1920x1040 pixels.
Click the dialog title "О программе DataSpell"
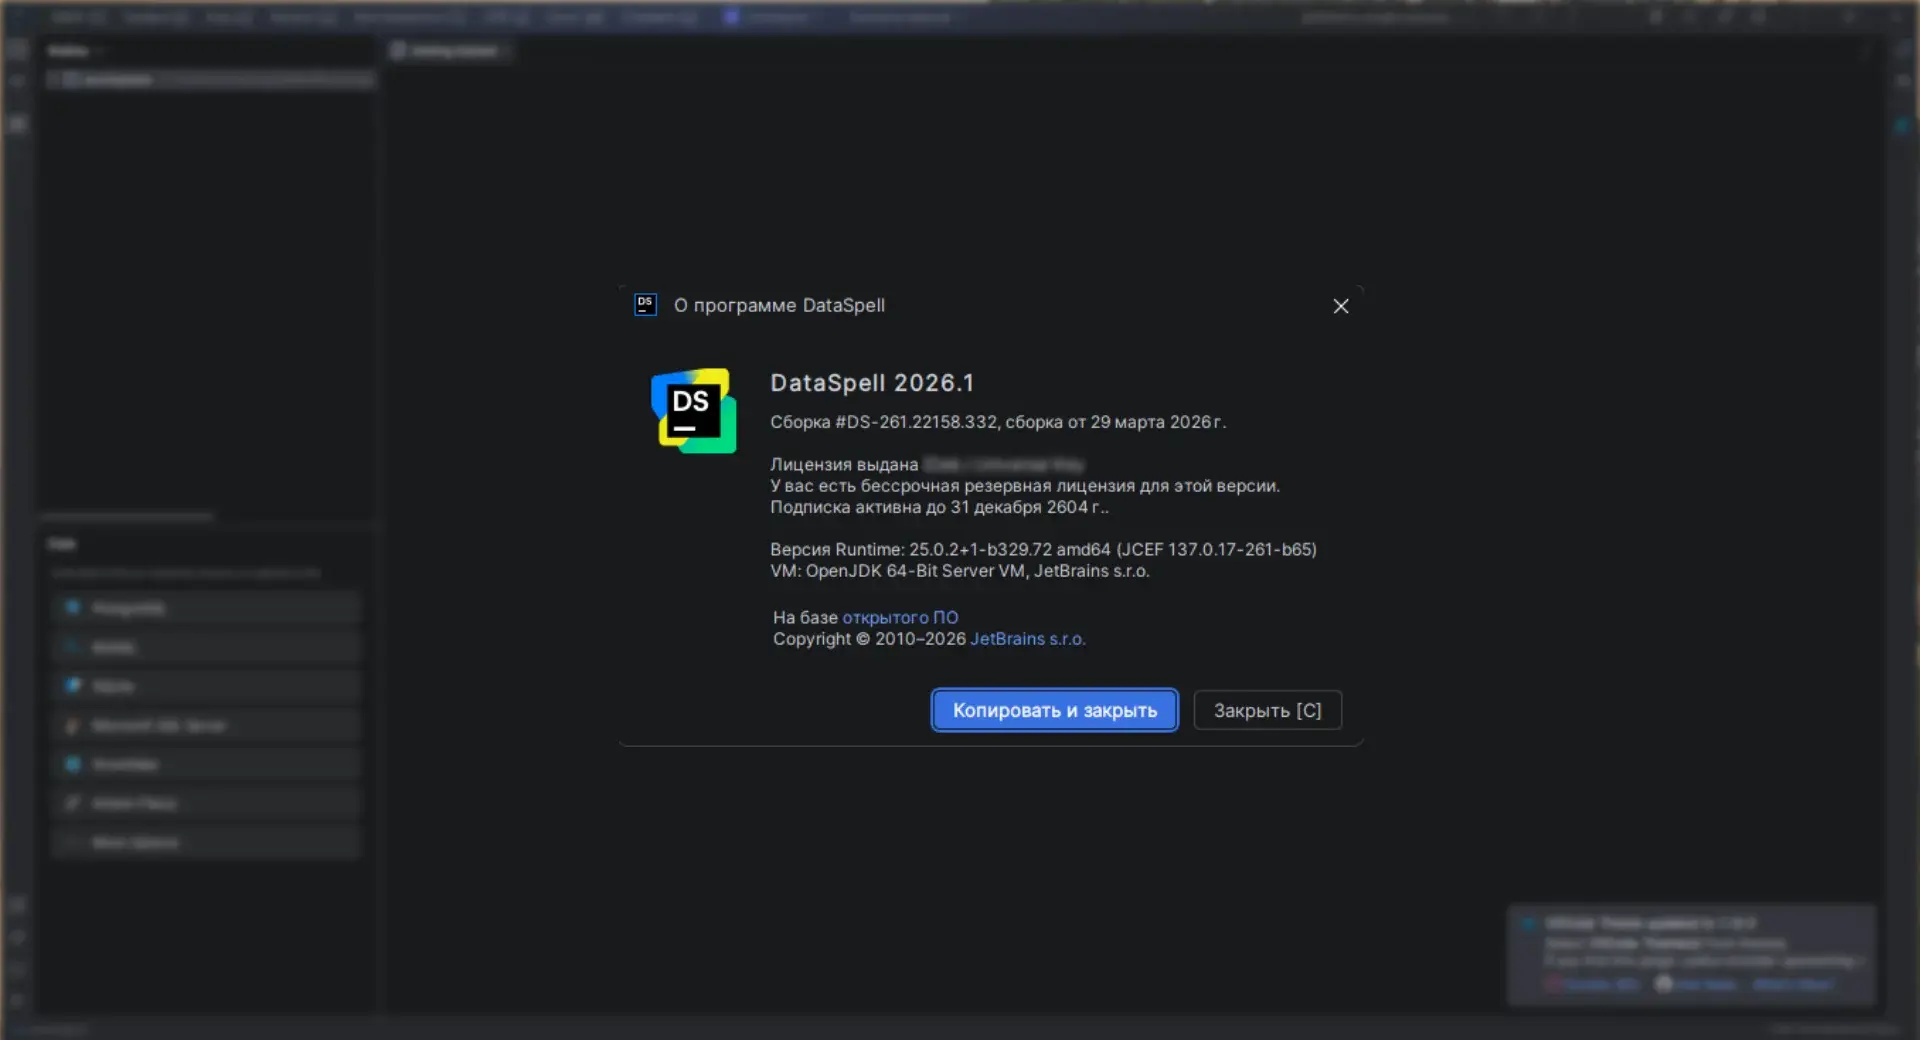(779, 305)
